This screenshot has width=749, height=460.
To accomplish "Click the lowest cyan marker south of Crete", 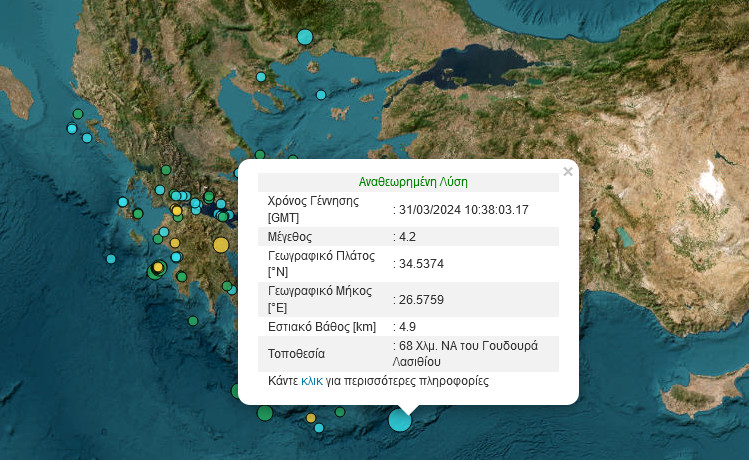I will coord(319,428).
